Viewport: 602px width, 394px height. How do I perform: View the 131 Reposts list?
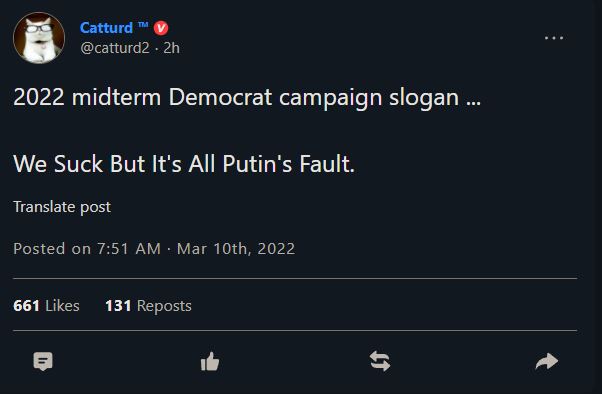click(x=148, y=306)
